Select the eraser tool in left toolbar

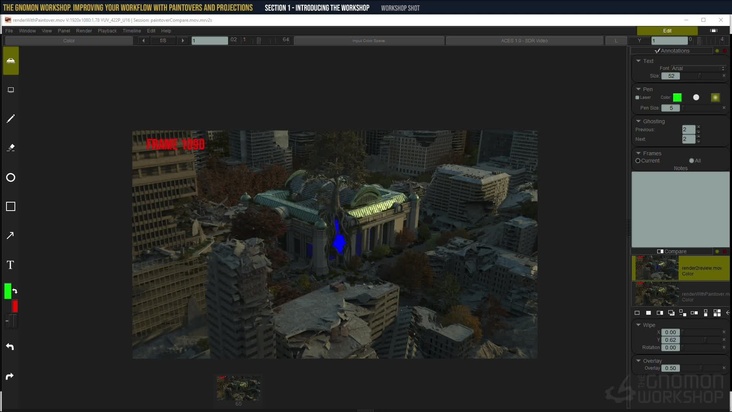pyautogui.click(x=11, y=148)
